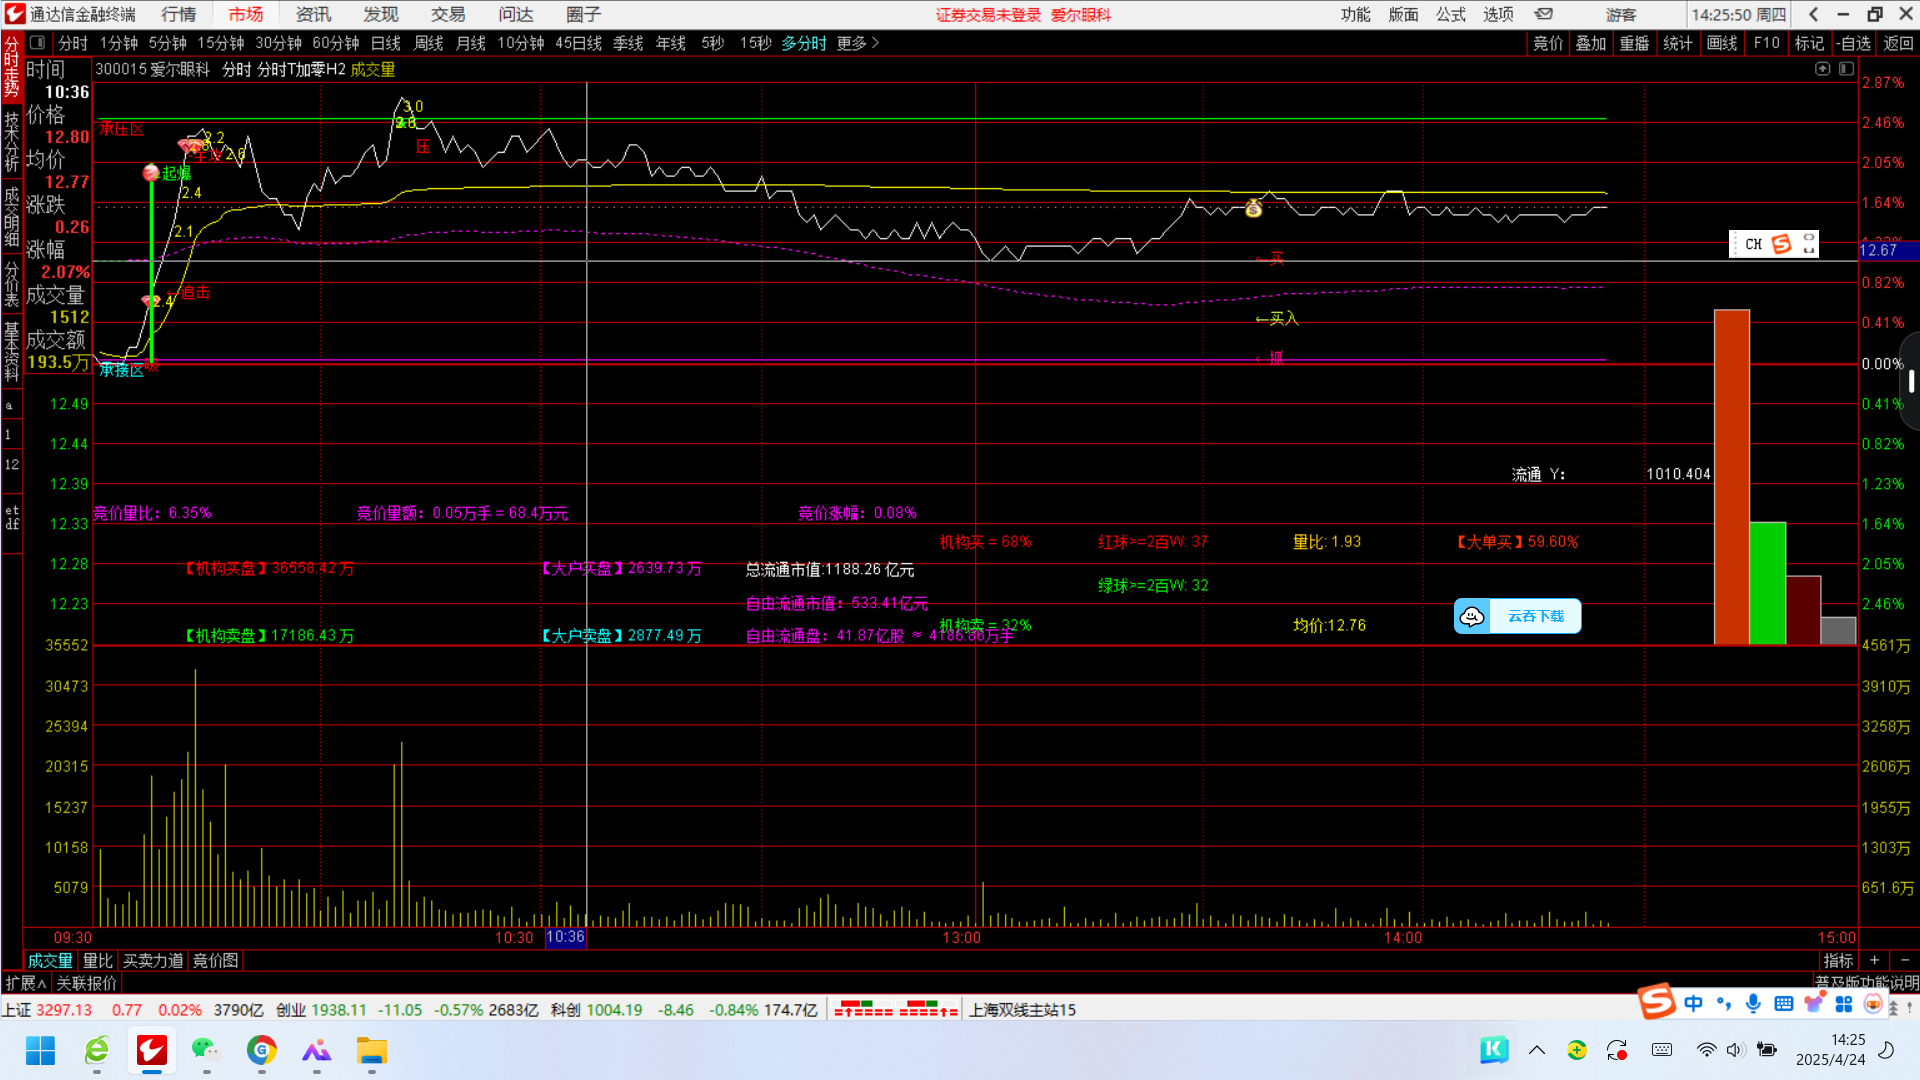Toggle the side panel icon in chart header

pos(1846,69)
